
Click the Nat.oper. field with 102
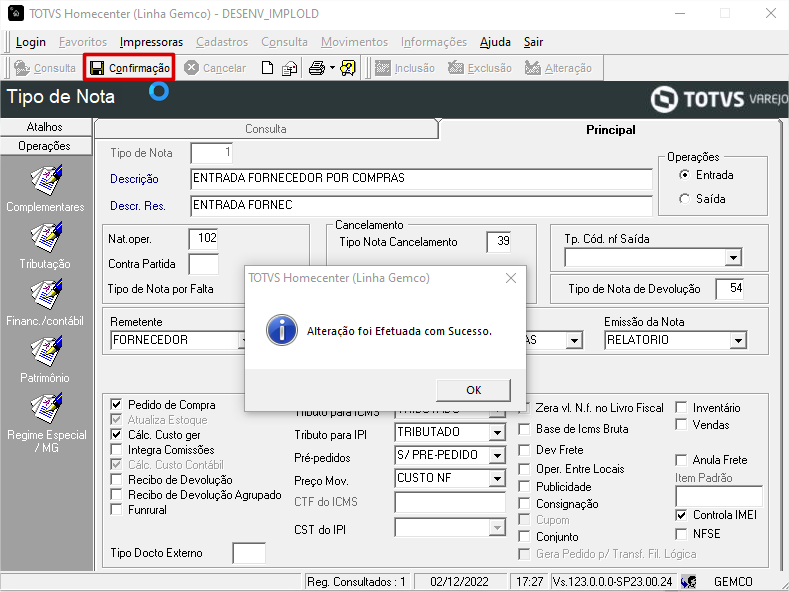(x=204, y=239)
